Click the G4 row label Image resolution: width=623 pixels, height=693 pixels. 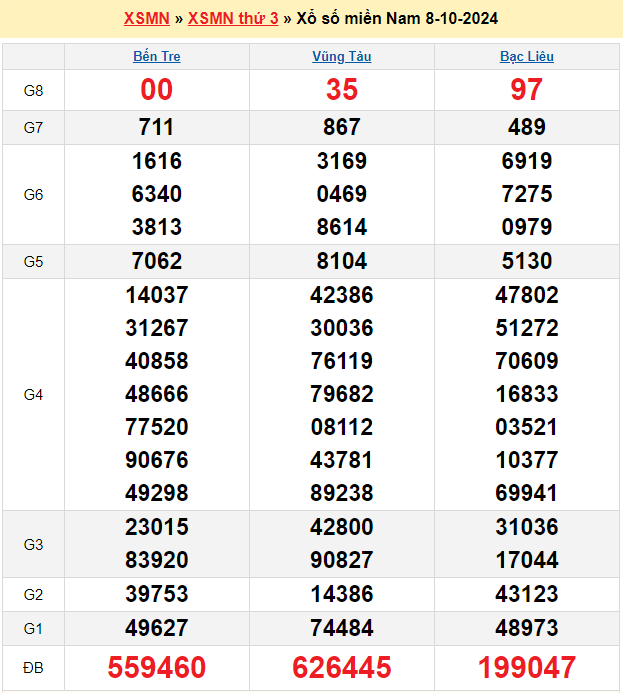coord(33,395)
